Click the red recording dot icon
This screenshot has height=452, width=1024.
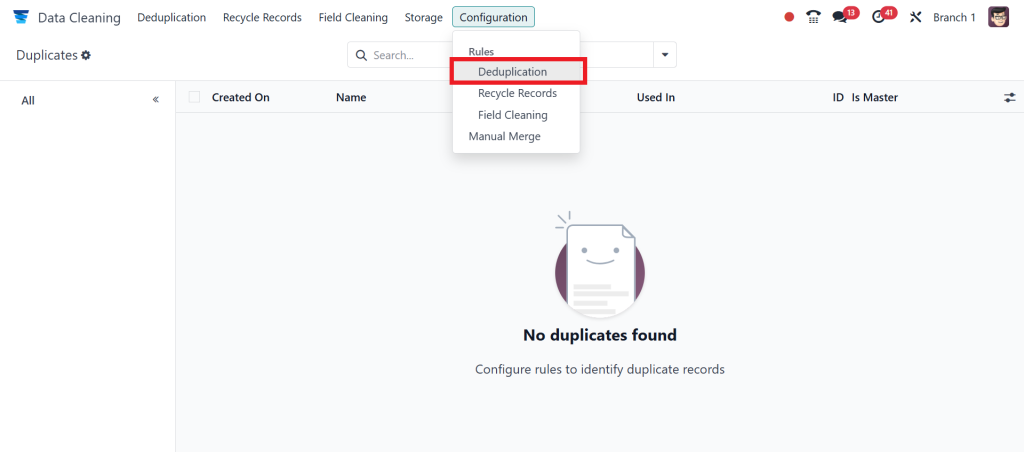pyautogui.click(x=789, y=17)
